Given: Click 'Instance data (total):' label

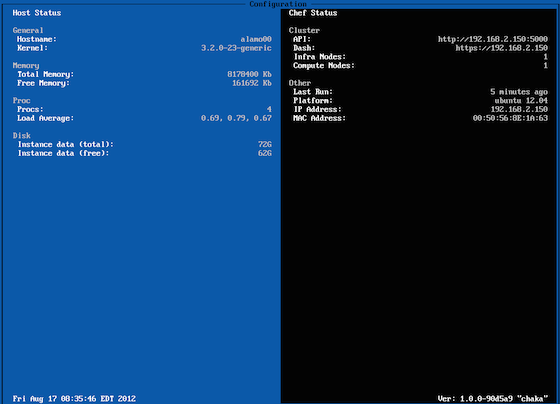Looking at the screenshot, I should [65, 145].
